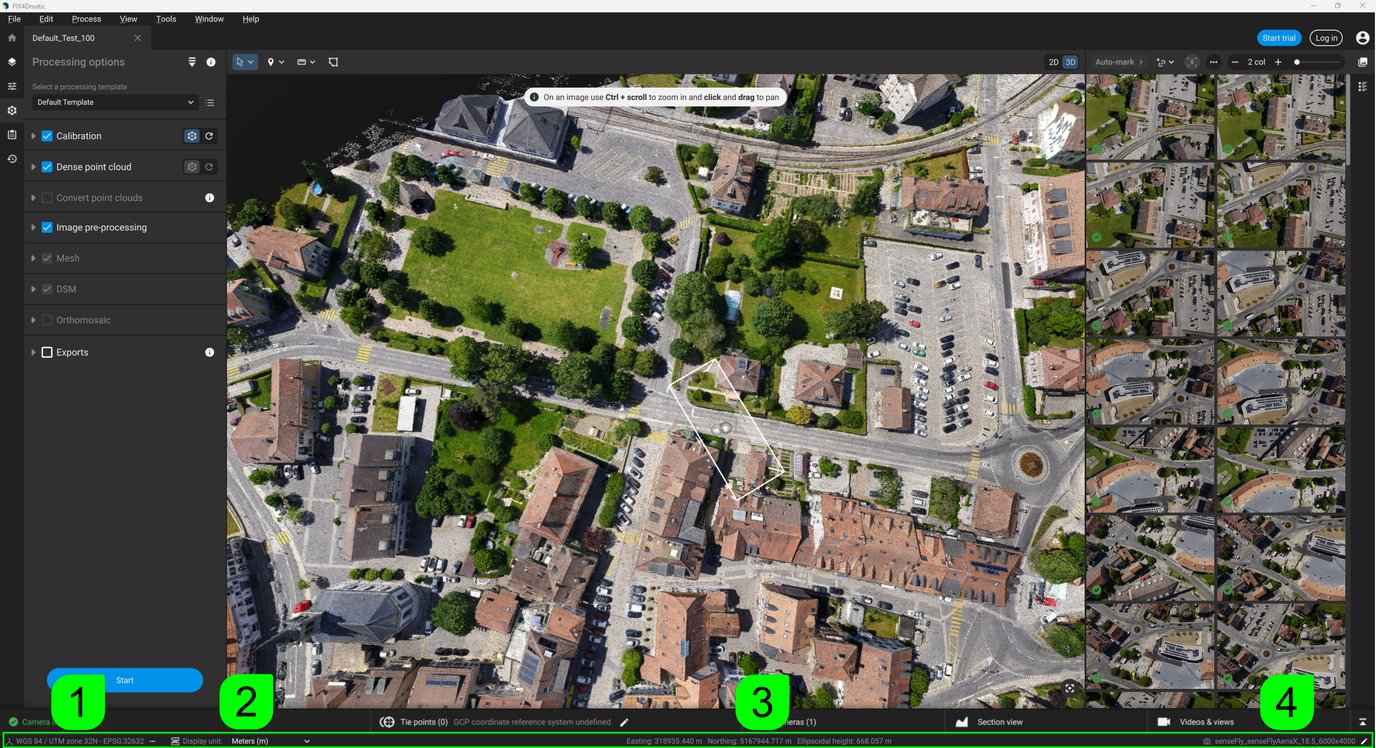Click the info icon beside Exports
Image resolution: width=1376 pixels, height=748 pixels.
click(210, 353)
